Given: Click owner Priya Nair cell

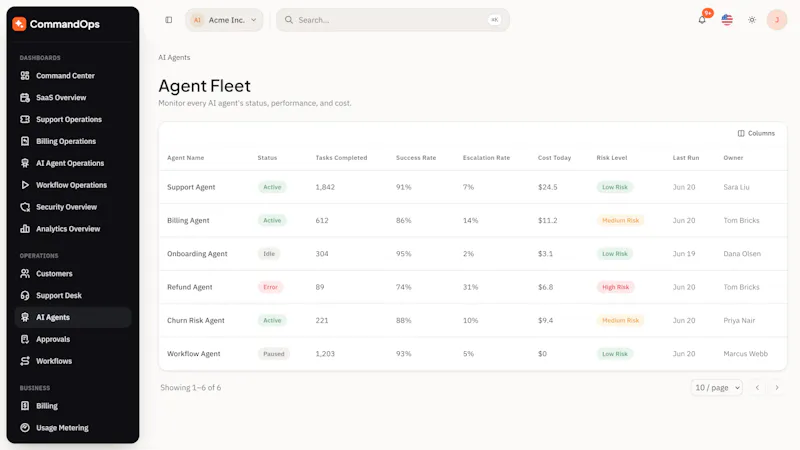Looking at the screenshot, I should 739,320.
